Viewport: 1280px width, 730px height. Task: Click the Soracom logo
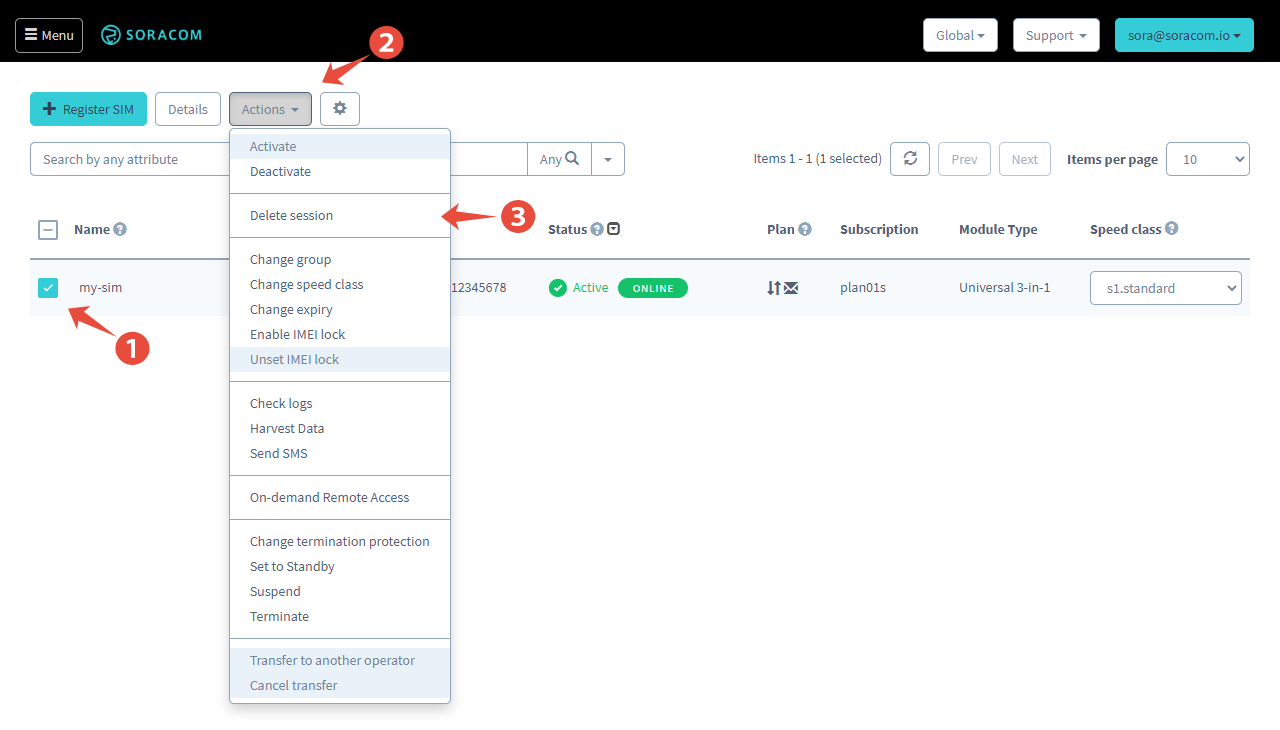click(152, 35)
